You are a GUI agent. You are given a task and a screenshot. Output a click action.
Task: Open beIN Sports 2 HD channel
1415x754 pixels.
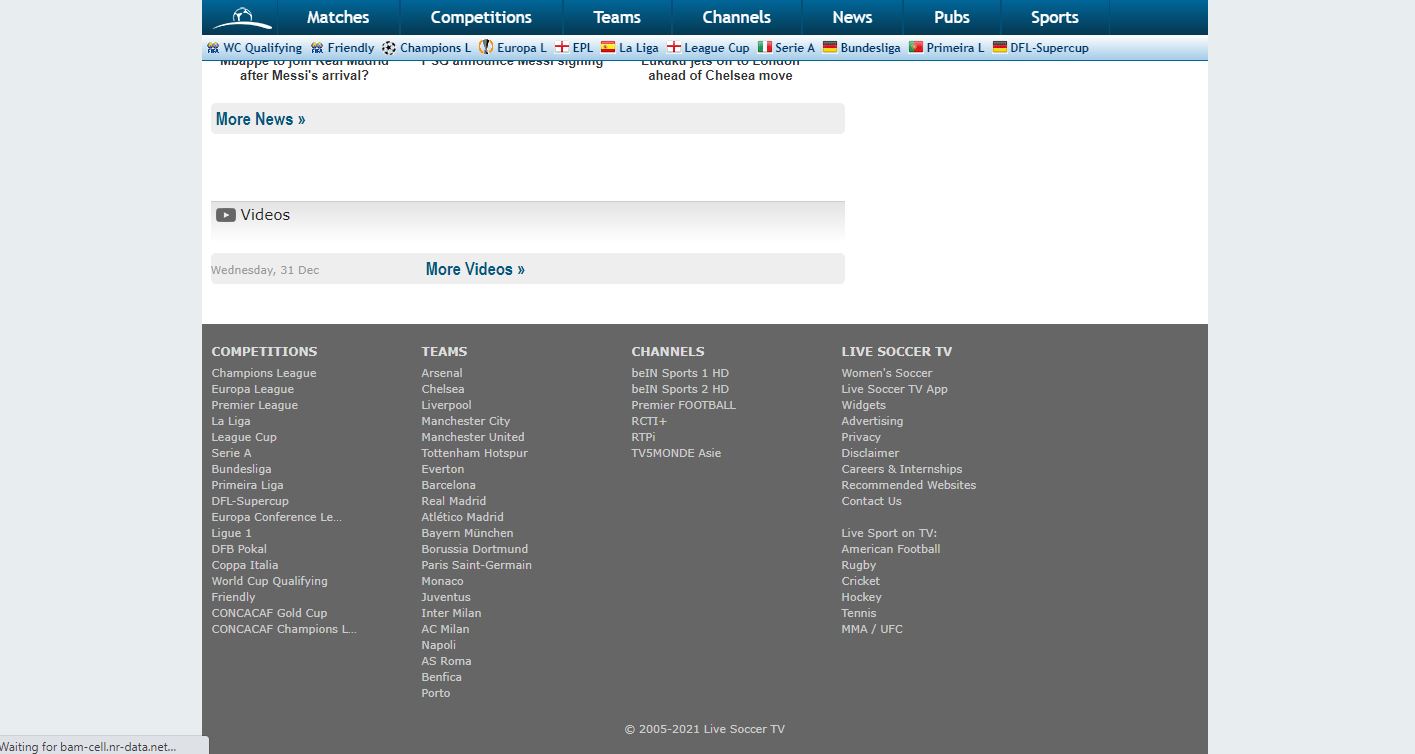point(680,389)
